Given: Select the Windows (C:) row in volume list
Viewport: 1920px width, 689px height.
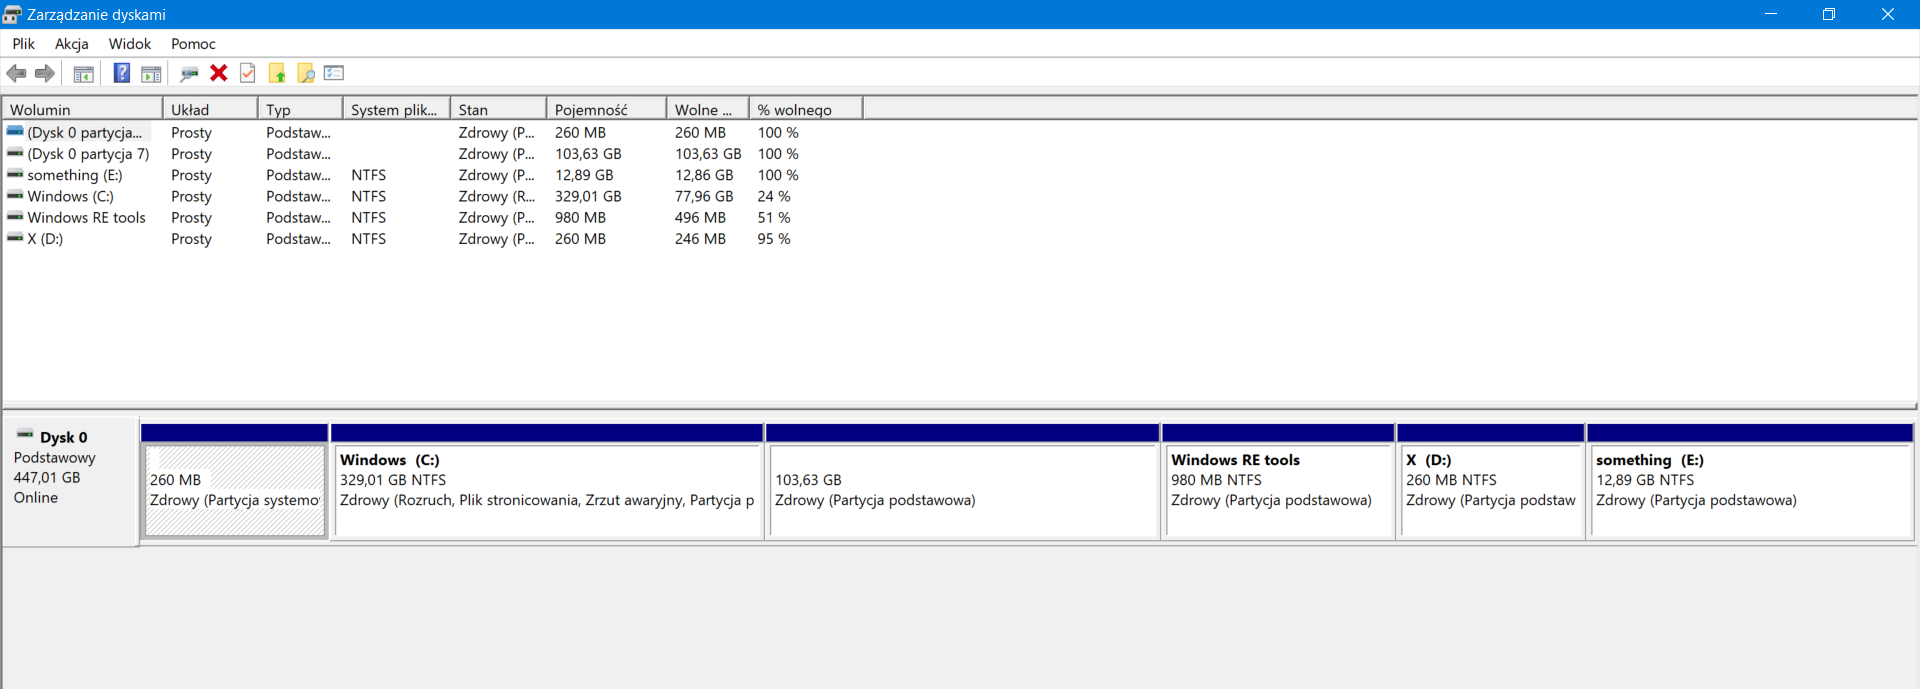Looking at the screenshot, I should tap(70, 197).
